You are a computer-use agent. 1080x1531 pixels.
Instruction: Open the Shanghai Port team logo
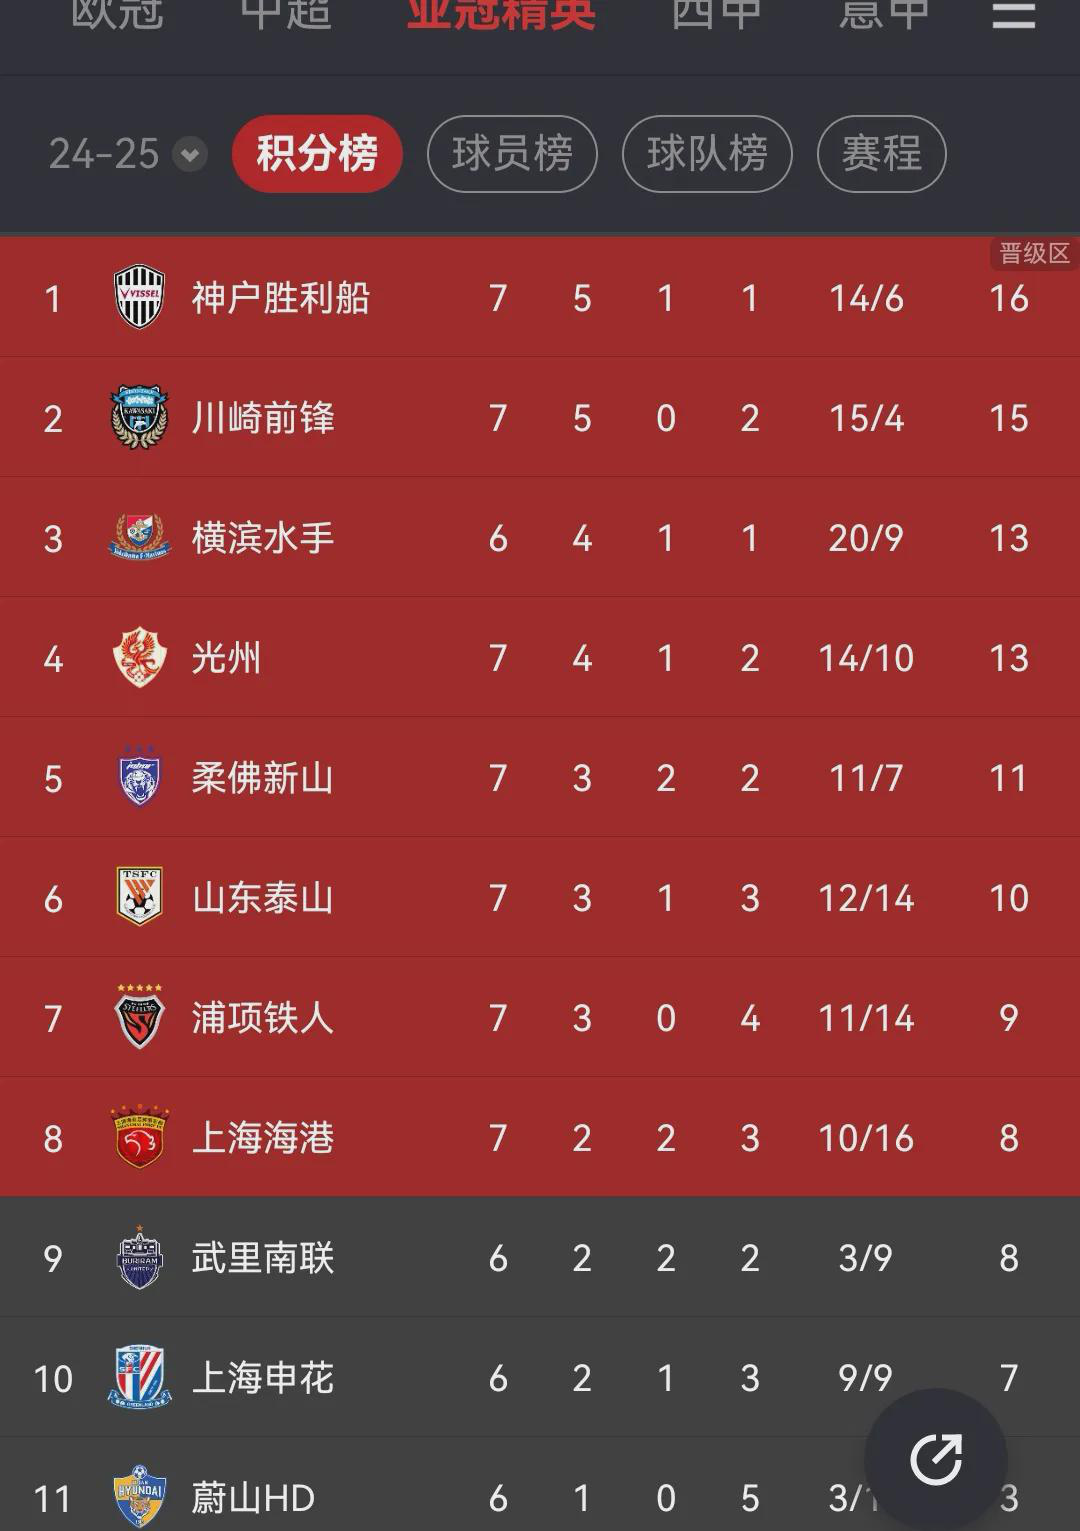click(139, 1137)
